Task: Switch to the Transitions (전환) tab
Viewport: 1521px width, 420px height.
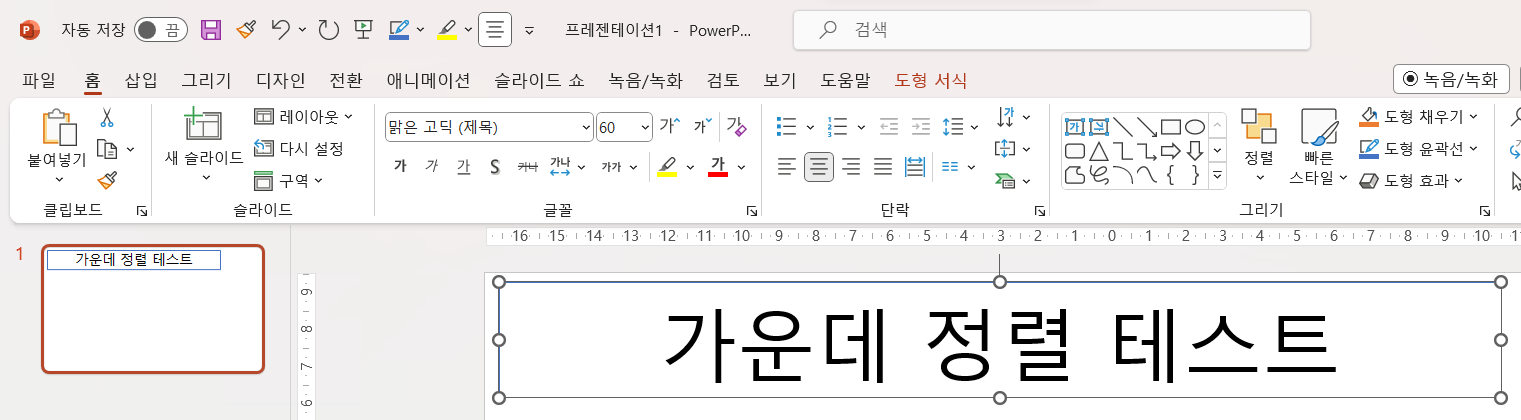Action: click(x=346, y=80)
